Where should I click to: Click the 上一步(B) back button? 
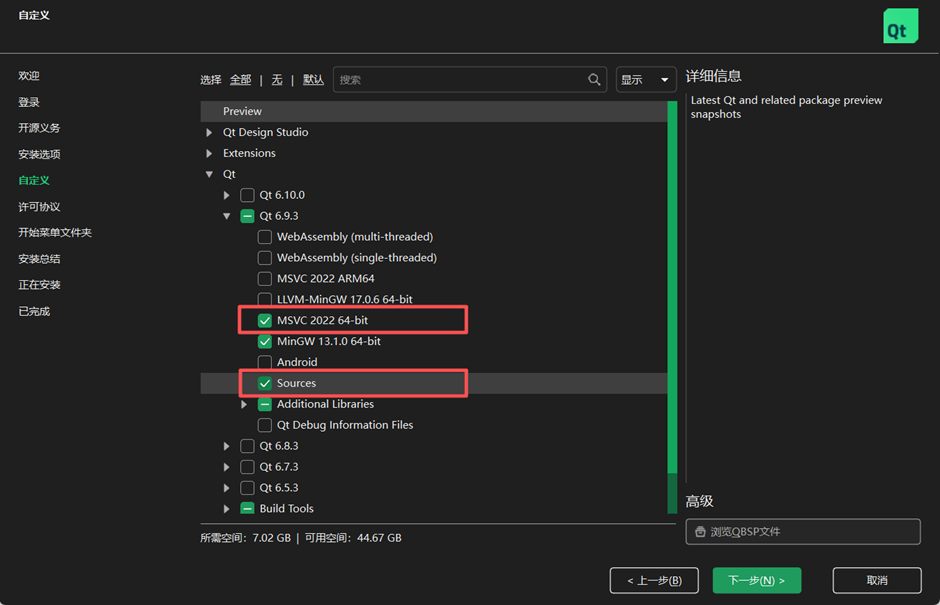click(654, 580)
